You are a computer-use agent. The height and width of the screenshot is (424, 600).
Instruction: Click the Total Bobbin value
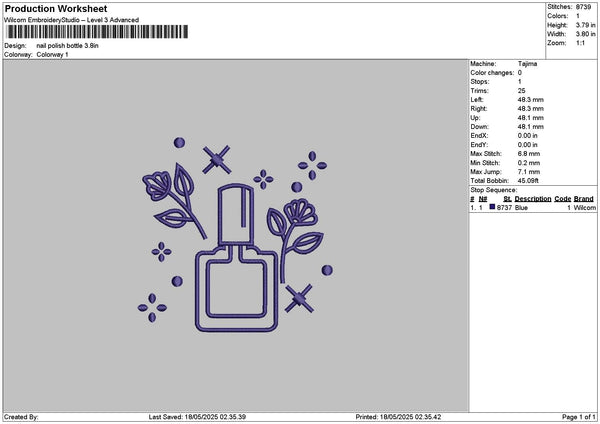[x=531, y=180]
